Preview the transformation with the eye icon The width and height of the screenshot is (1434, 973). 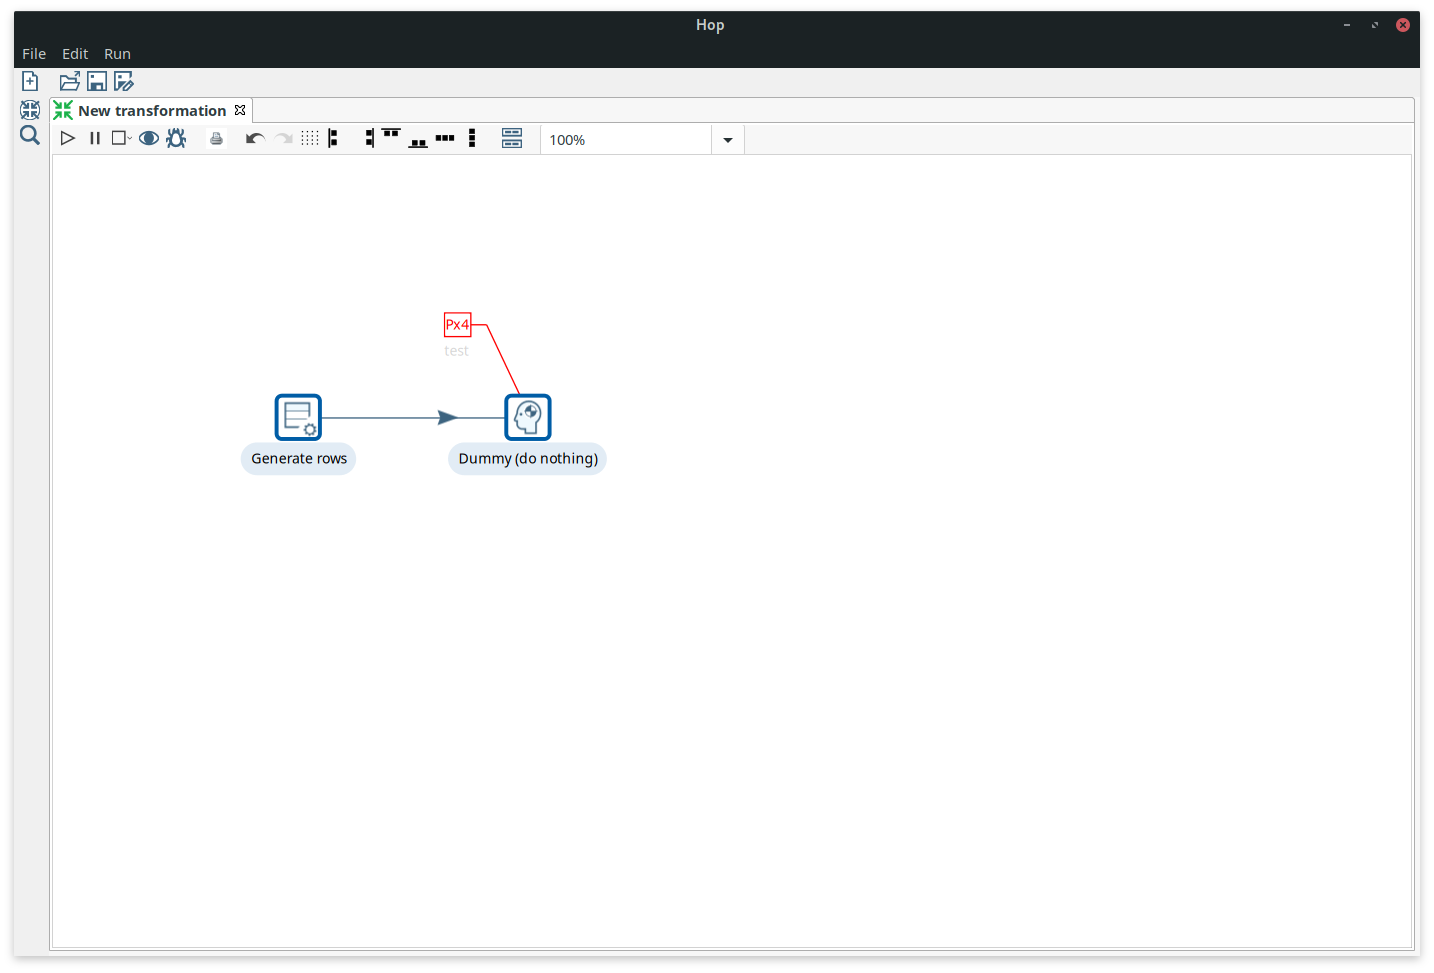pyautogui.click(x=149, y=139)
